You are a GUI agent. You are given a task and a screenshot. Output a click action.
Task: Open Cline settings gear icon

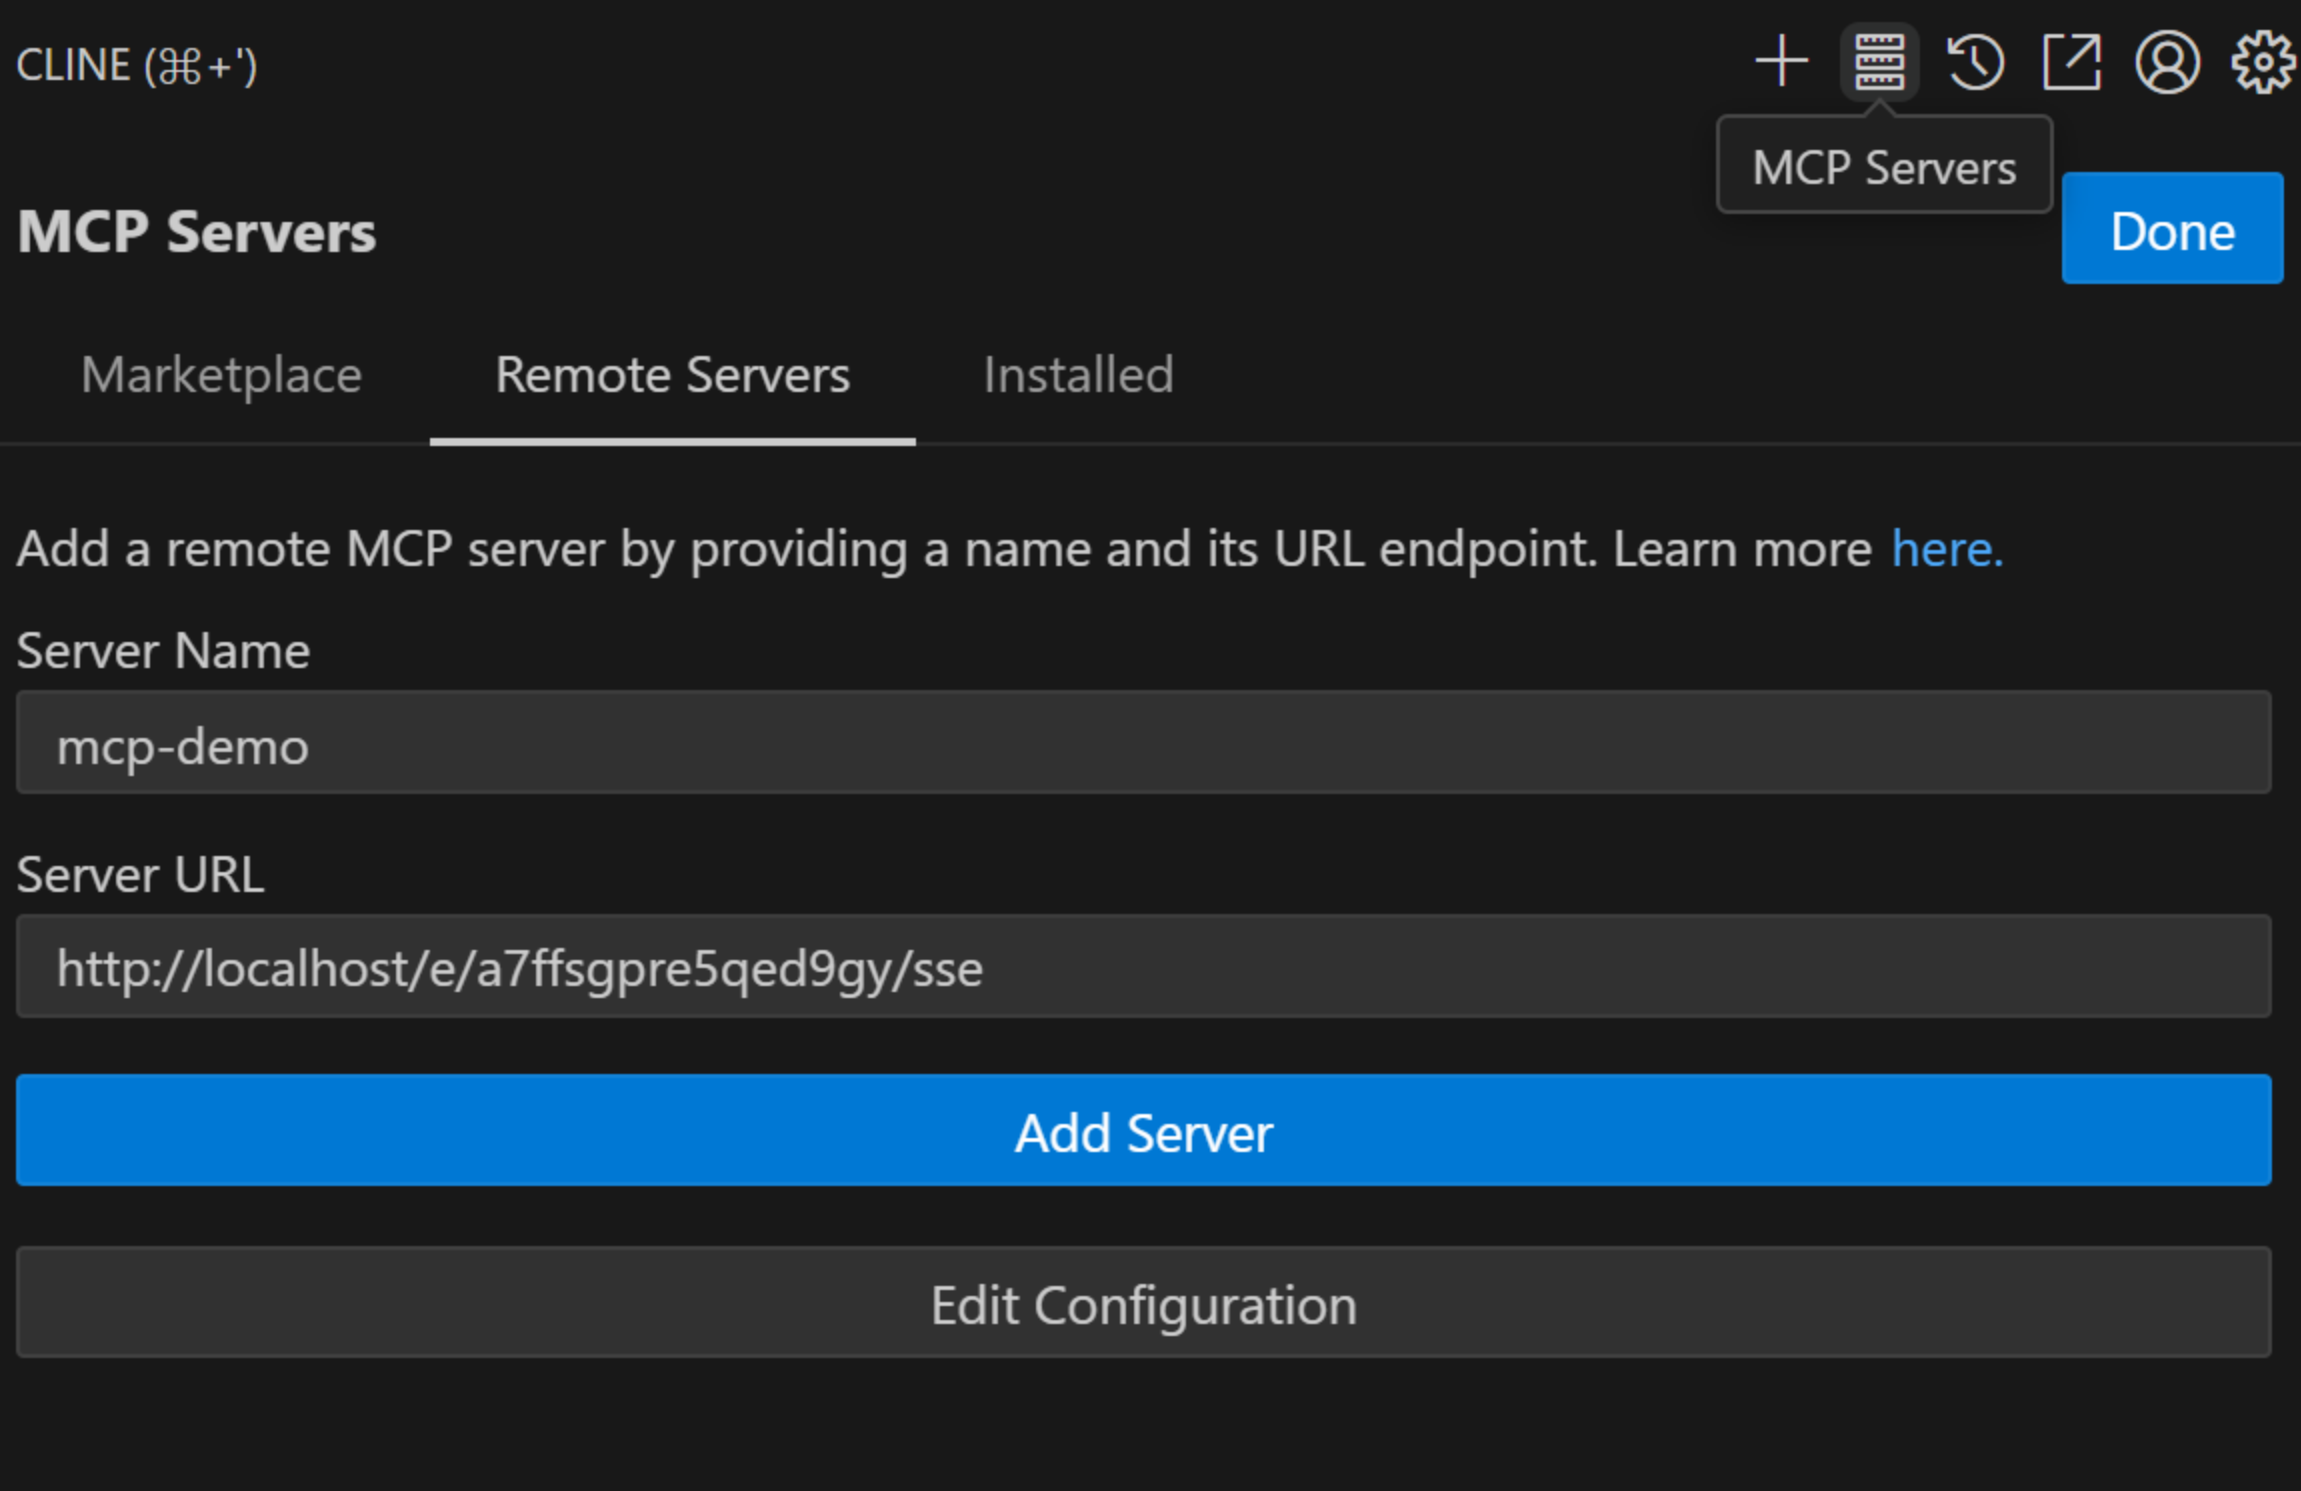pos(2263,62)
